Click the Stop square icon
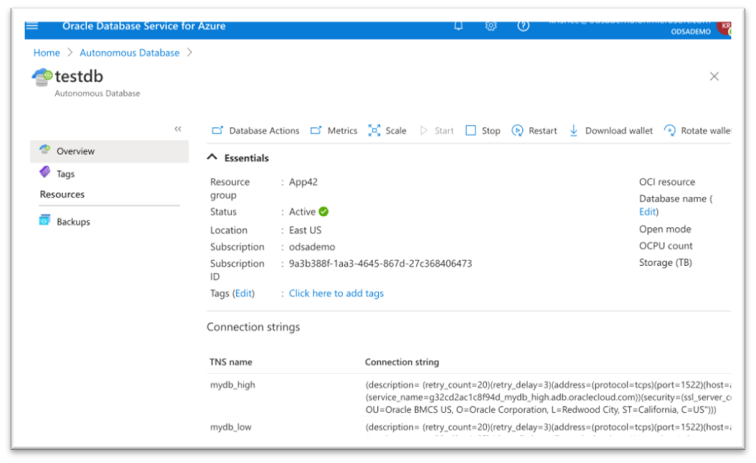756x463 pixels. [471, 130]
